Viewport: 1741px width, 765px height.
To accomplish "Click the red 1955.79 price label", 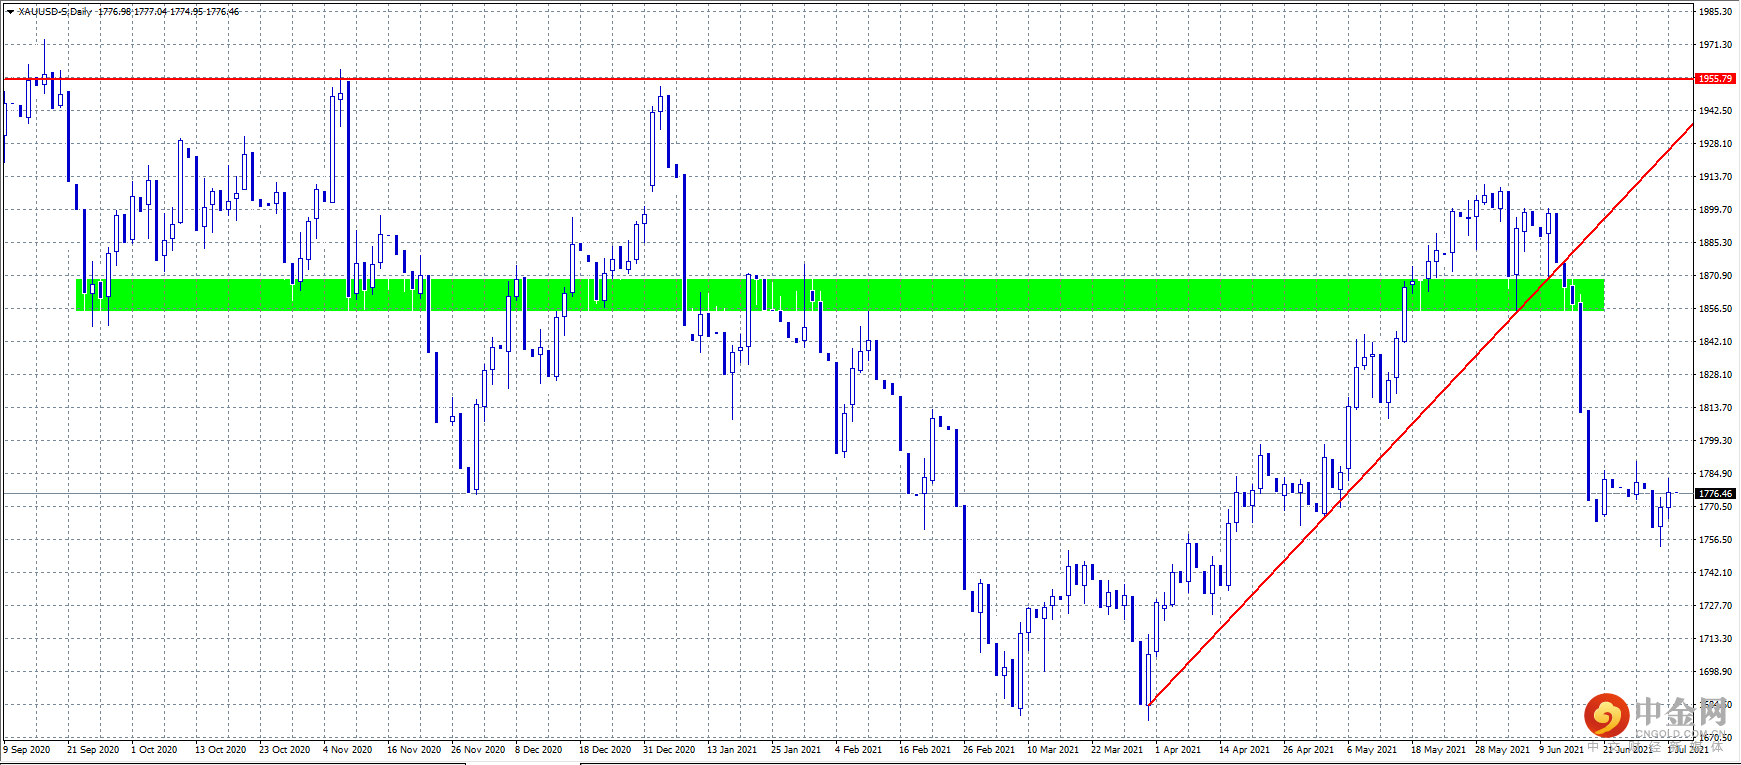I will [x=1715, y=78].
